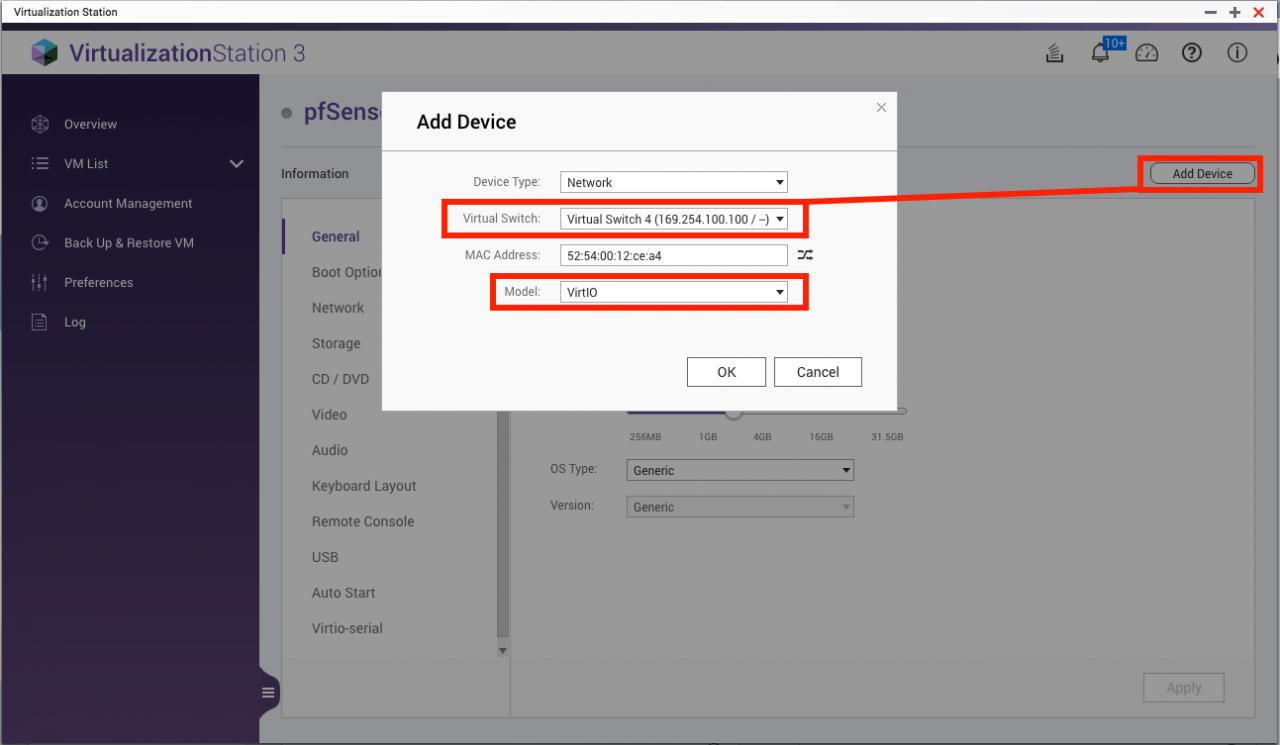Expand the VM List chevron
1280x745 pixels.
pyautogui.click(x=237, y=164)
